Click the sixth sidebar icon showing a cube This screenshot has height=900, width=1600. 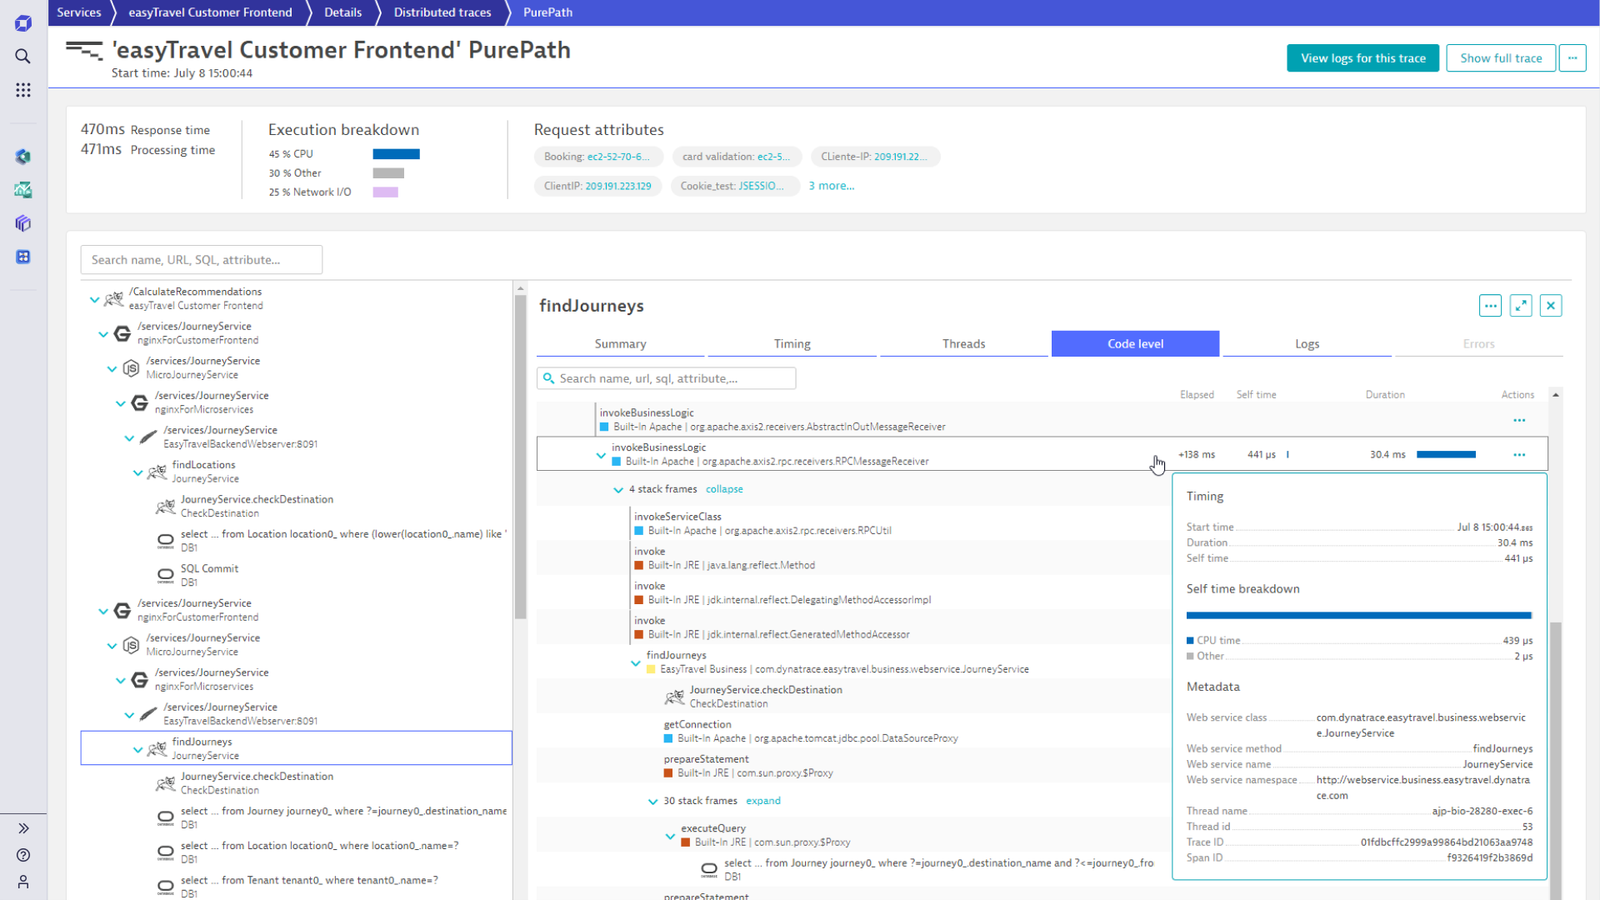coord(23,223)
